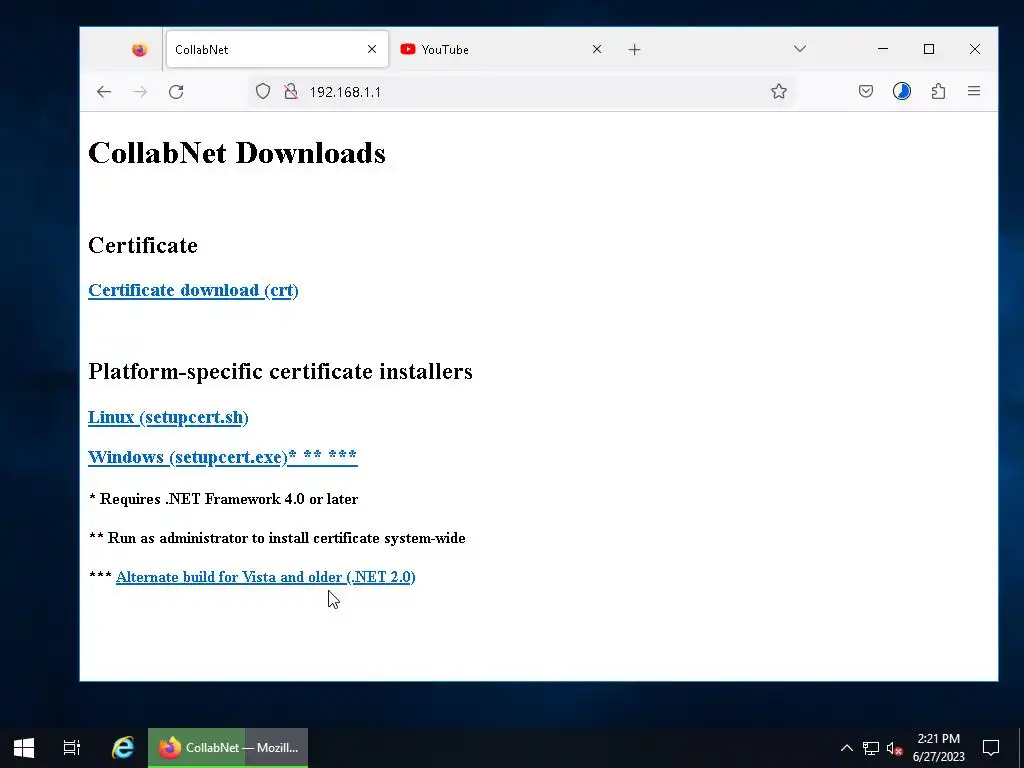
Task: Open the Extensions puzzle-piece icon
Action: 938,91
